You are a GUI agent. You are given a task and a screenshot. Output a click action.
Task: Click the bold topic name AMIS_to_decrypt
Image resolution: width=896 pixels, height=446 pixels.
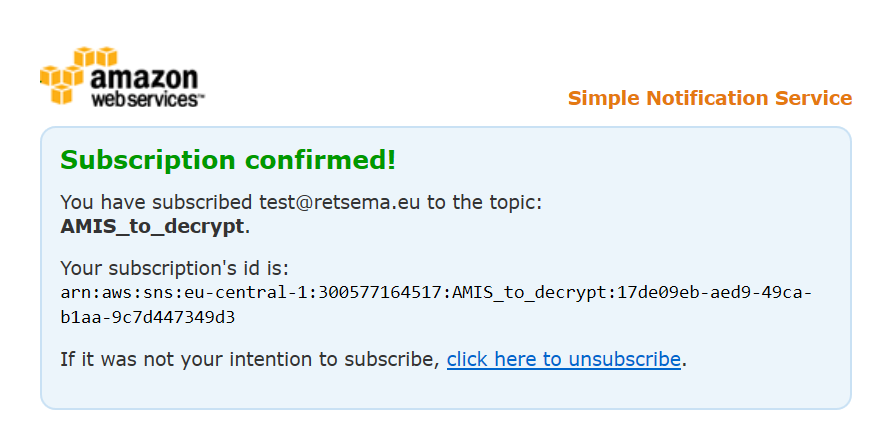[152, 226]
